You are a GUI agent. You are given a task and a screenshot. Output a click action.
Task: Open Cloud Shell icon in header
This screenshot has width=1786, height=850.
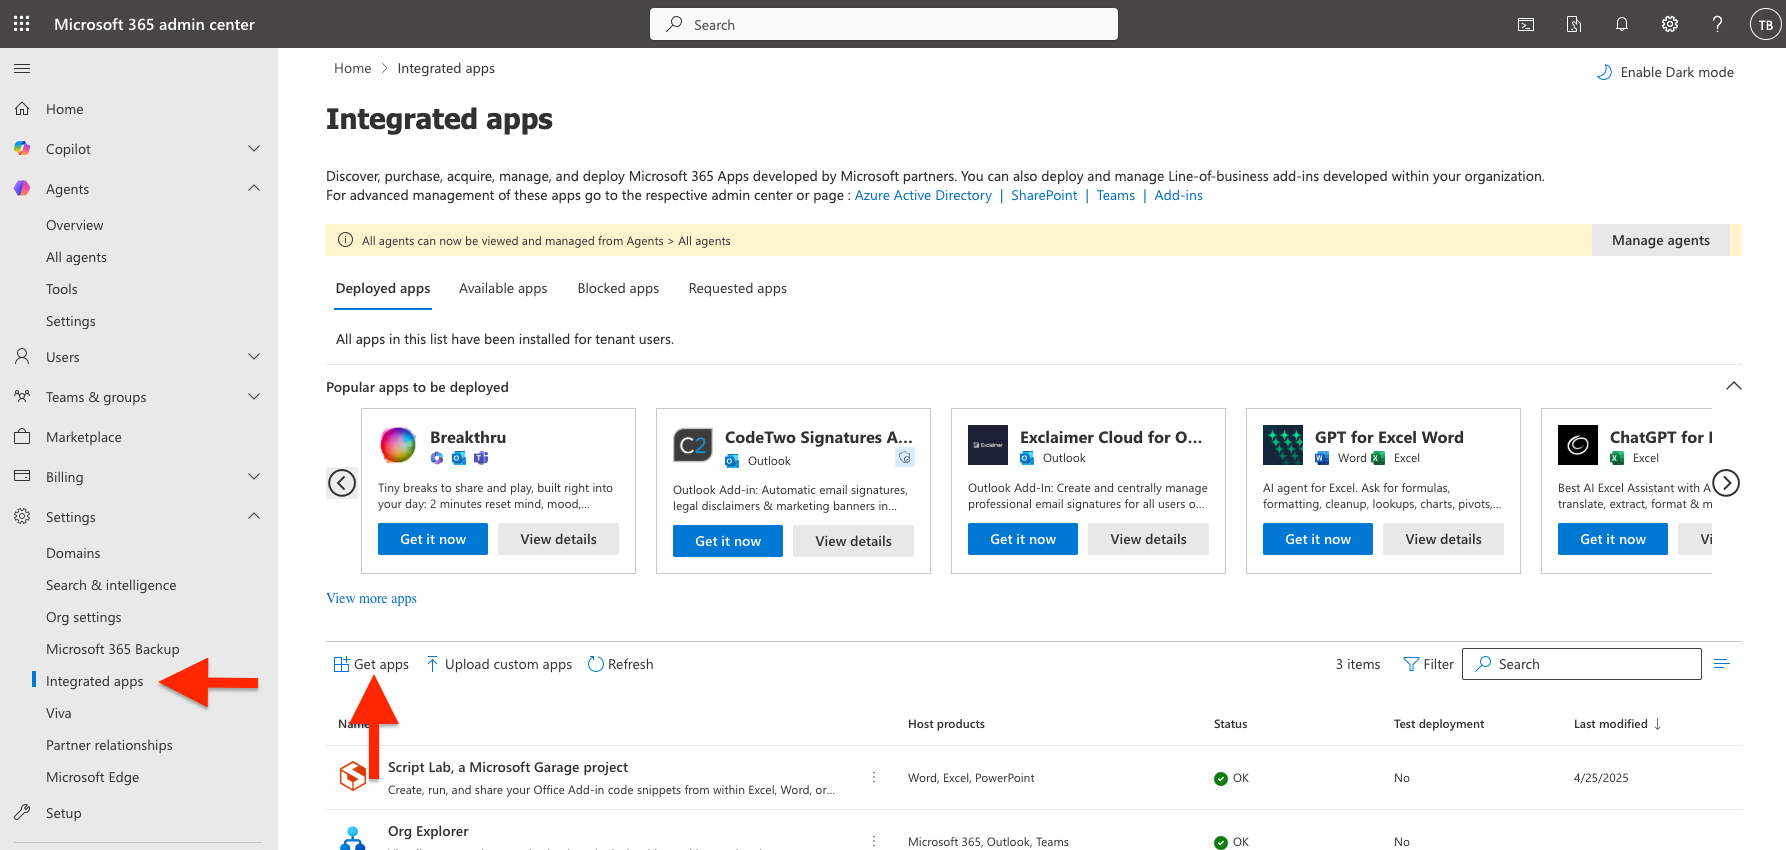pyautogui.click(x=1526, y=24)
